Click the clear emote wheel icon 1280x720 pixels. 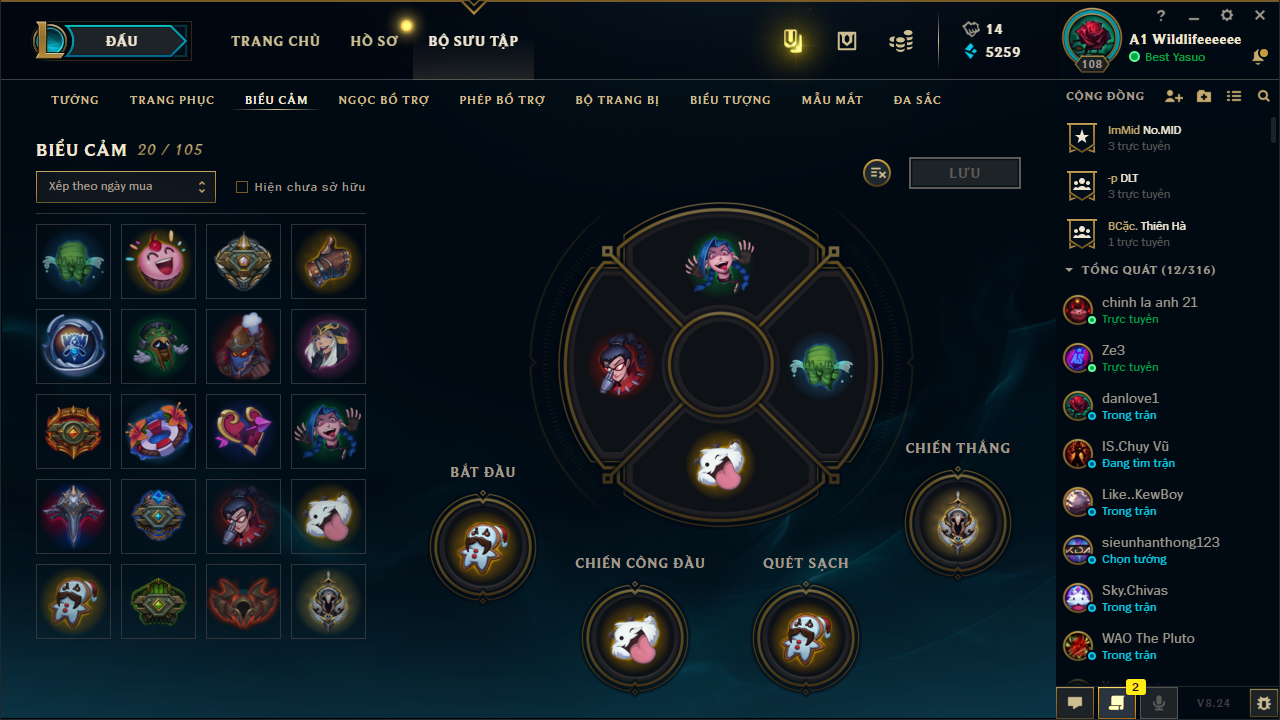pyautogui.click(x=877, y=173)
